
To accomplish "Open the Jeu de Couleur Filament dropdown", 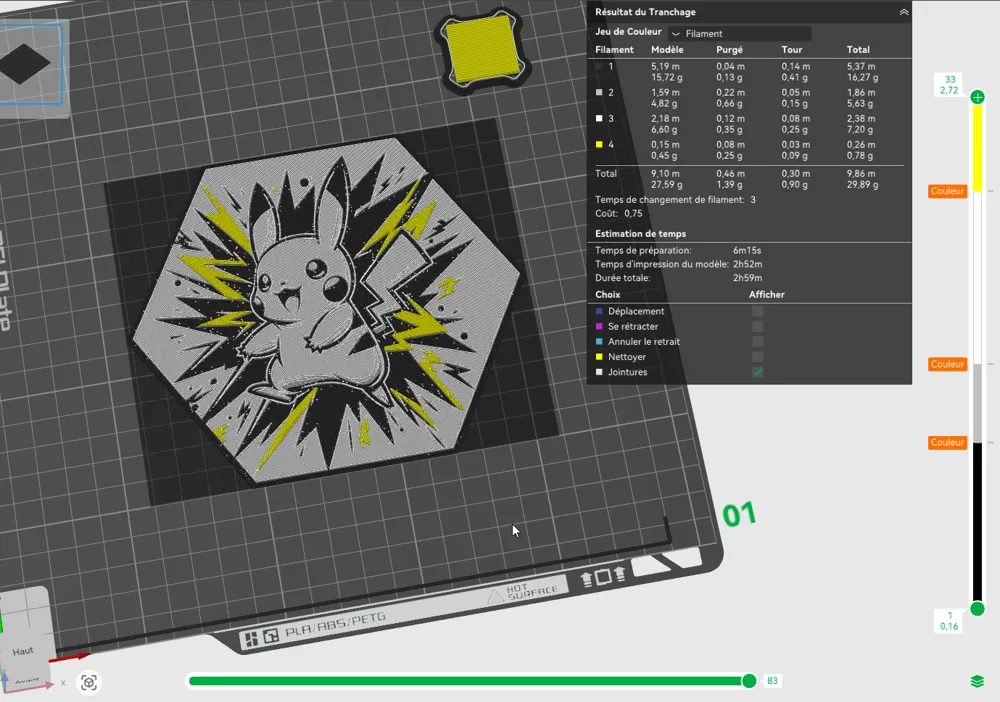I will pyautogui.click(x=740, y=32).
